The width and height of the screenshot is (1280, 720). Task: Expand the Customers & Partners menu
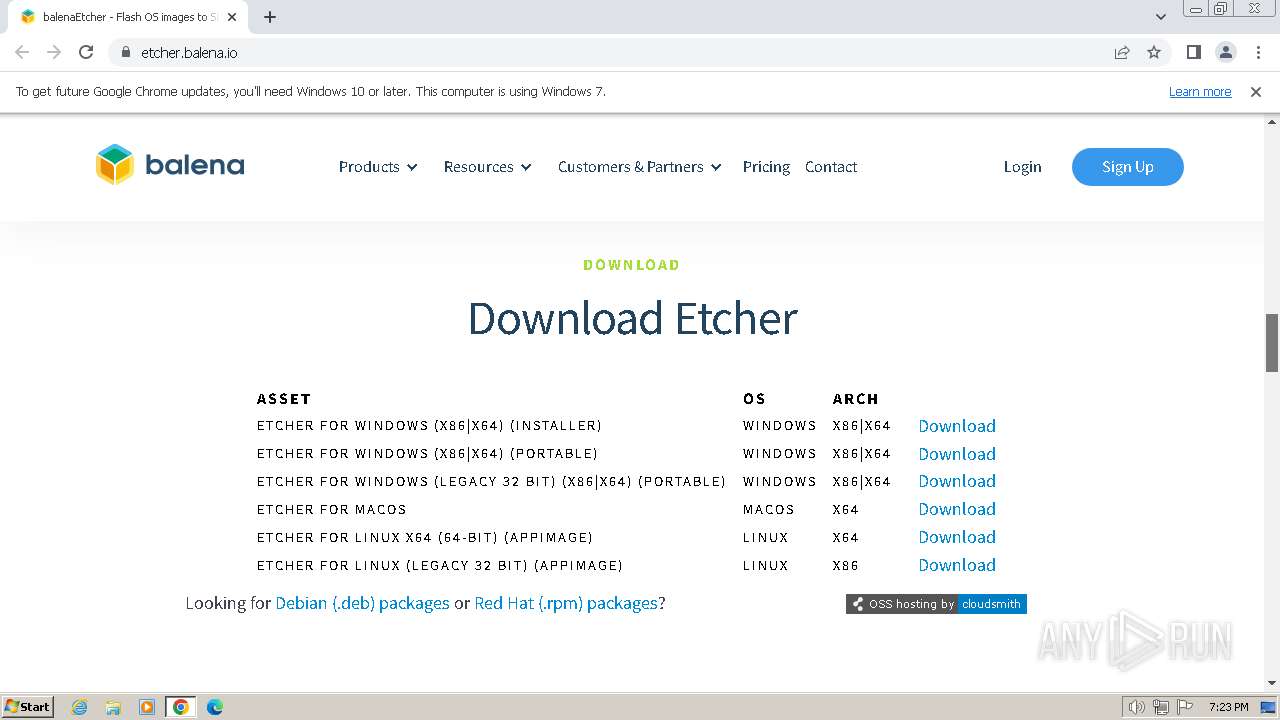pyautogui.click(x=640, y=167)
